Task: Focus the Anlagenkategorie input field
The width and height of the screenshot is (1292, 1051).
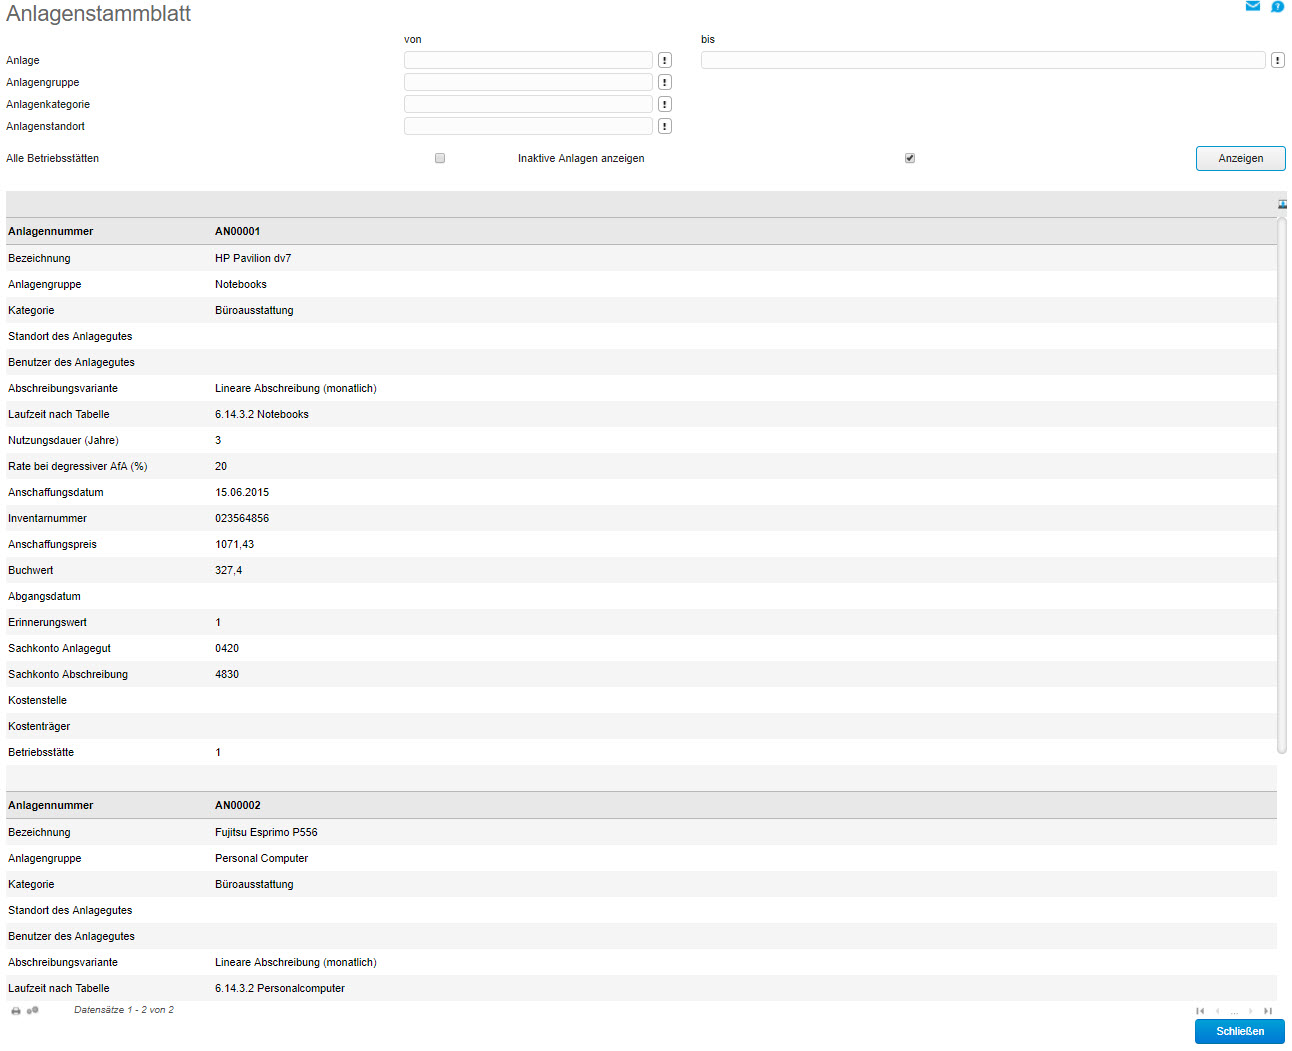Action: click(528, 104)
